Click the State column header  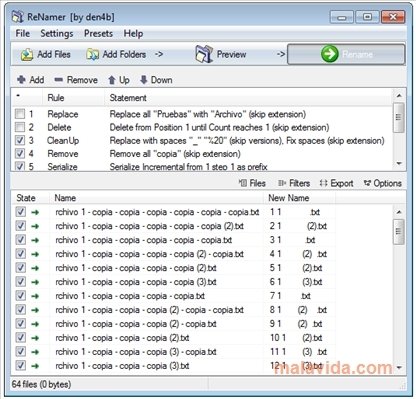pyautogui.click(x=31, y=198)
